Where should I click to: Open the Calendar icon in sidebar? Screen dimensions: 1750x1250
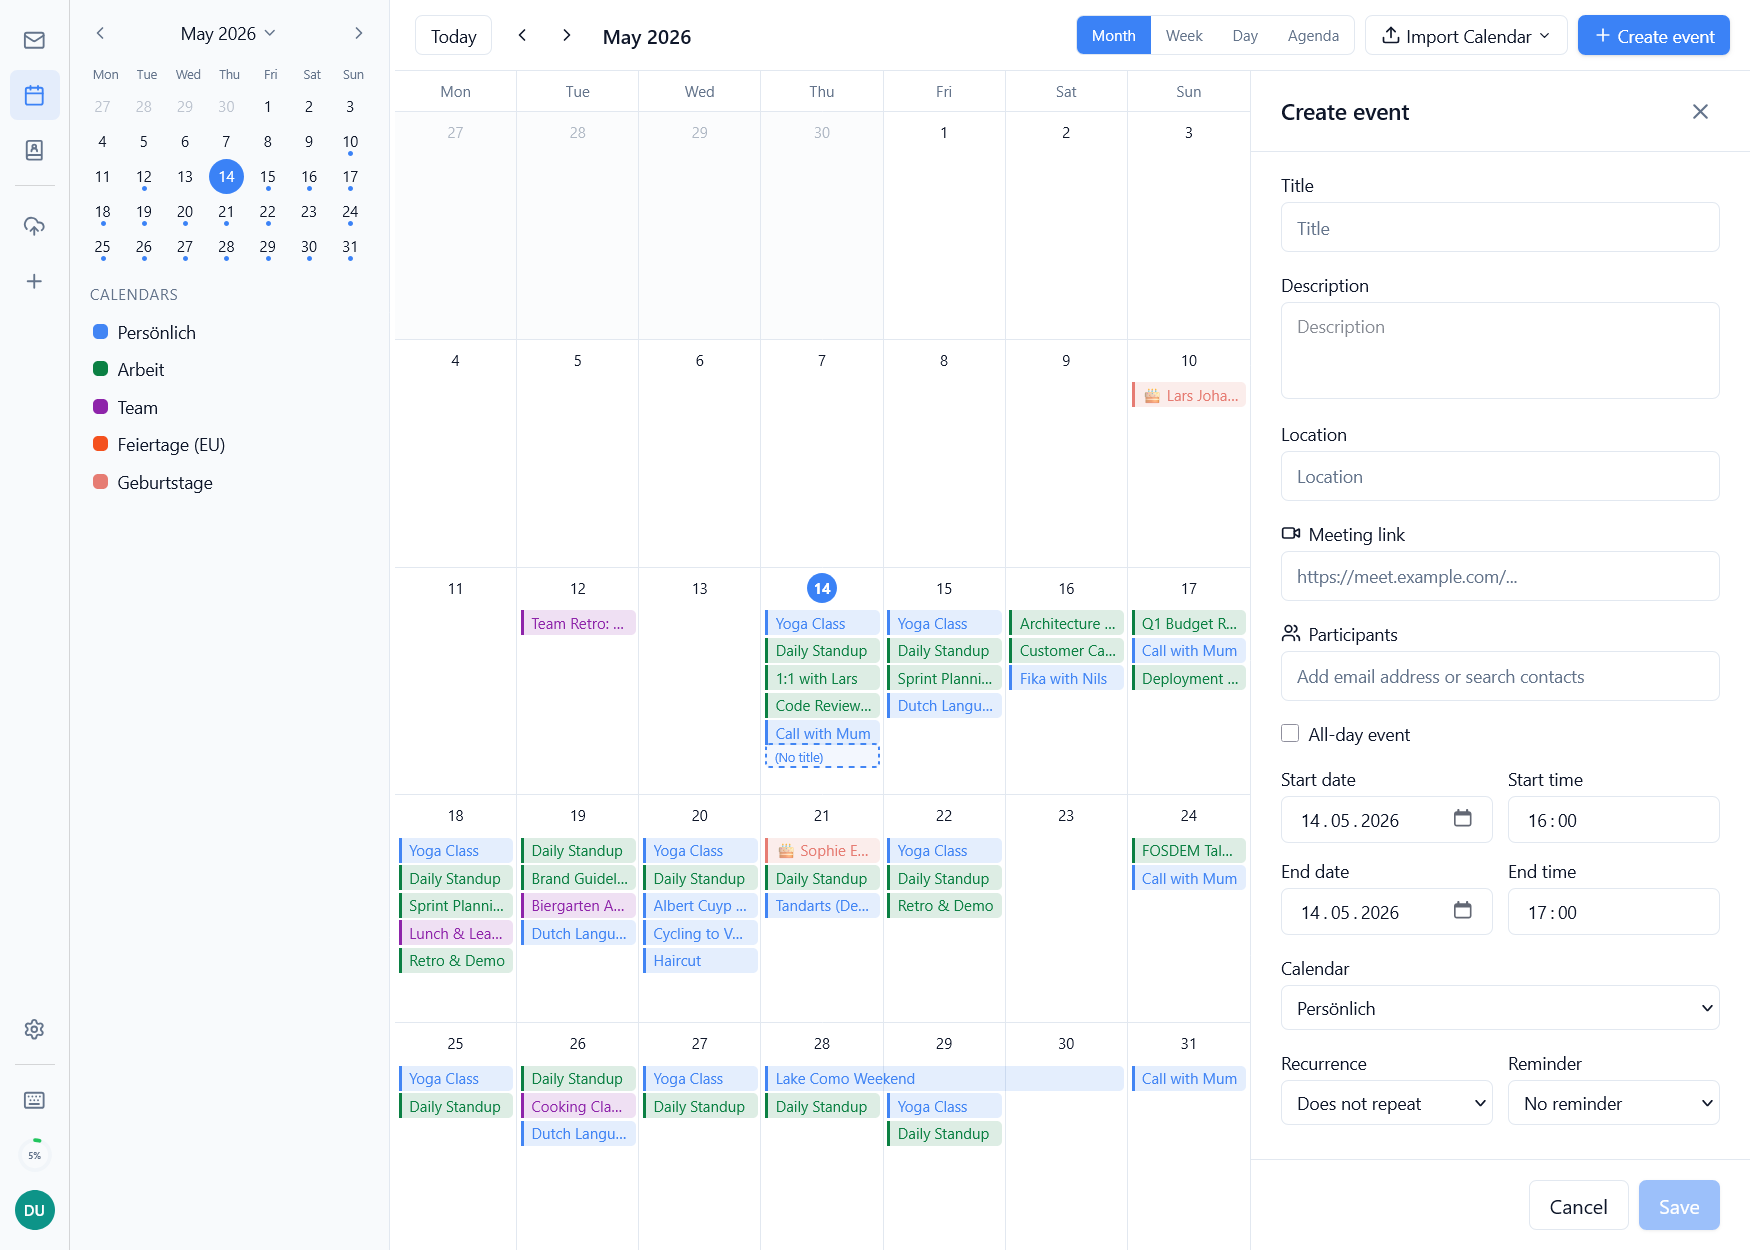tap(34, 95)
